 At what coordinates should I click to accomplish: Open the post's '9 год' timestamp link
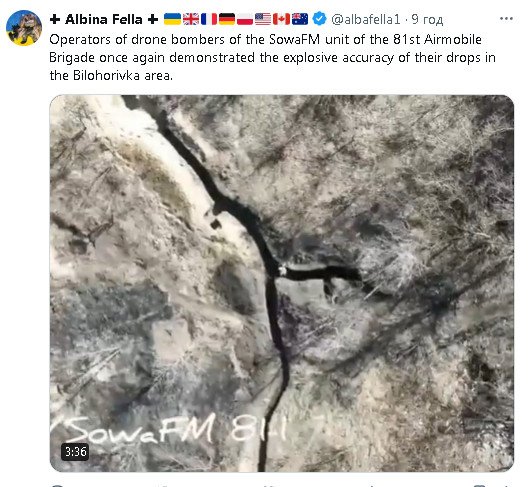coord(427,20)
